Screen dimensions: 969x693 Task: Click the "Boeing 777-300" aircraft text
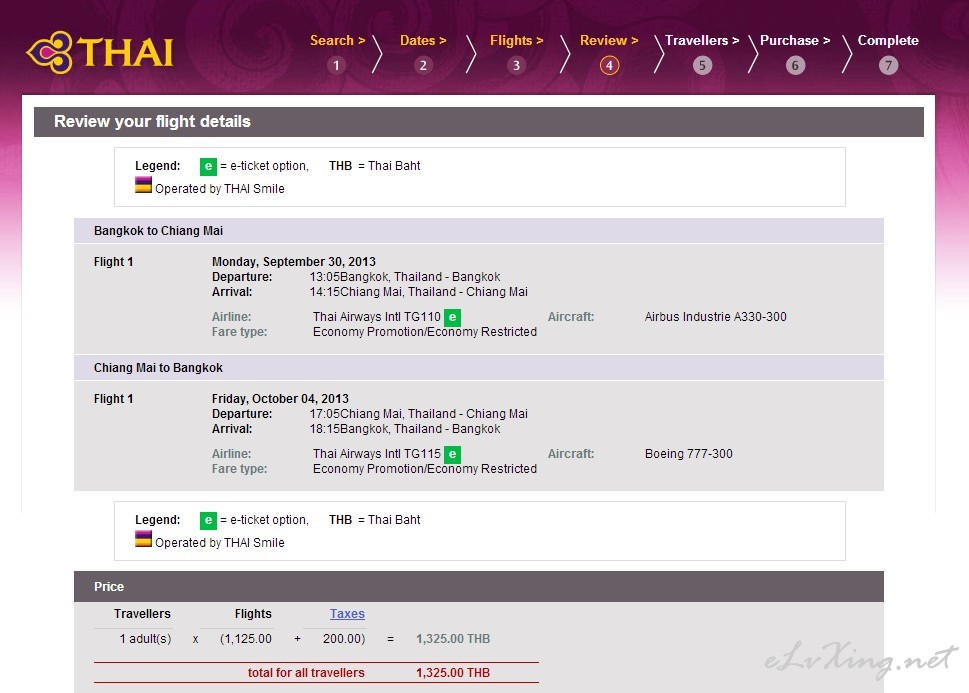click(x=688, y=454)
